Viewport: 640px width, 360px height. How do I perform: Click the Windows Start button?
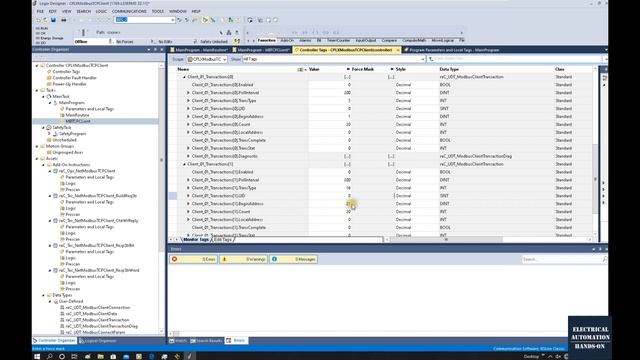point(37,356)
